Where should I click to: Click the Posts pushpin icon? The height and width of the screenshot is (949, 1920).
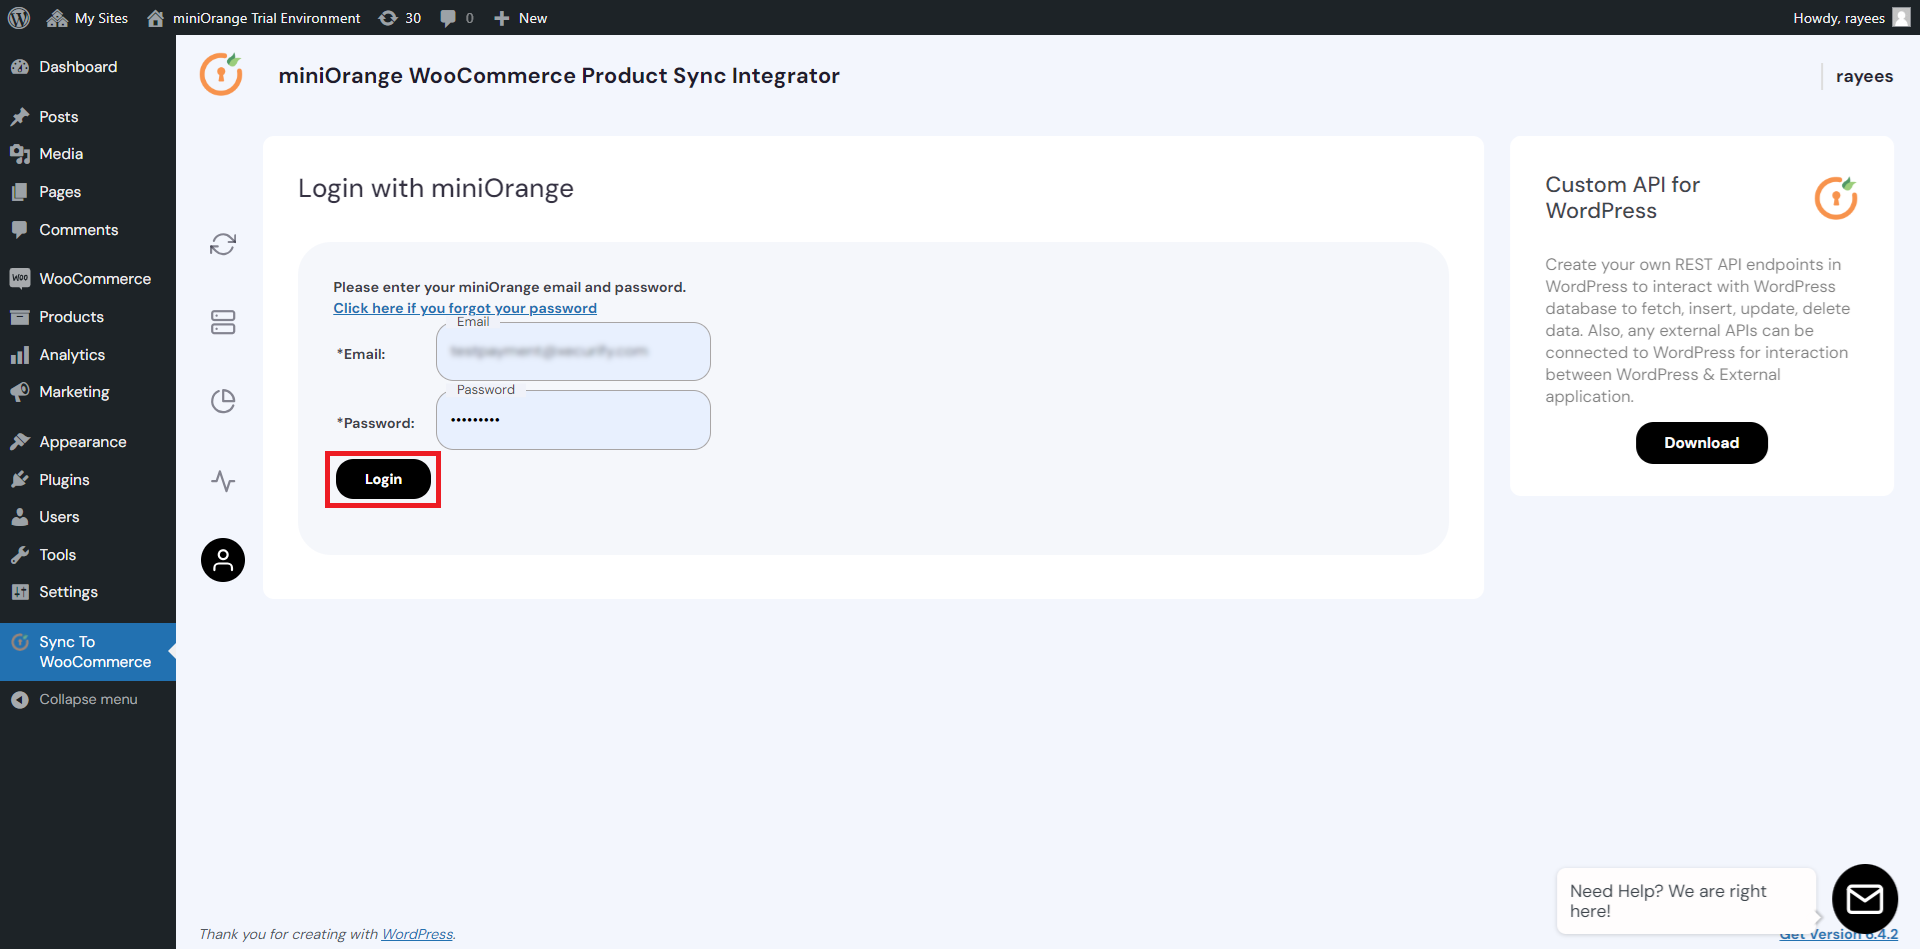tap(20, 117)
